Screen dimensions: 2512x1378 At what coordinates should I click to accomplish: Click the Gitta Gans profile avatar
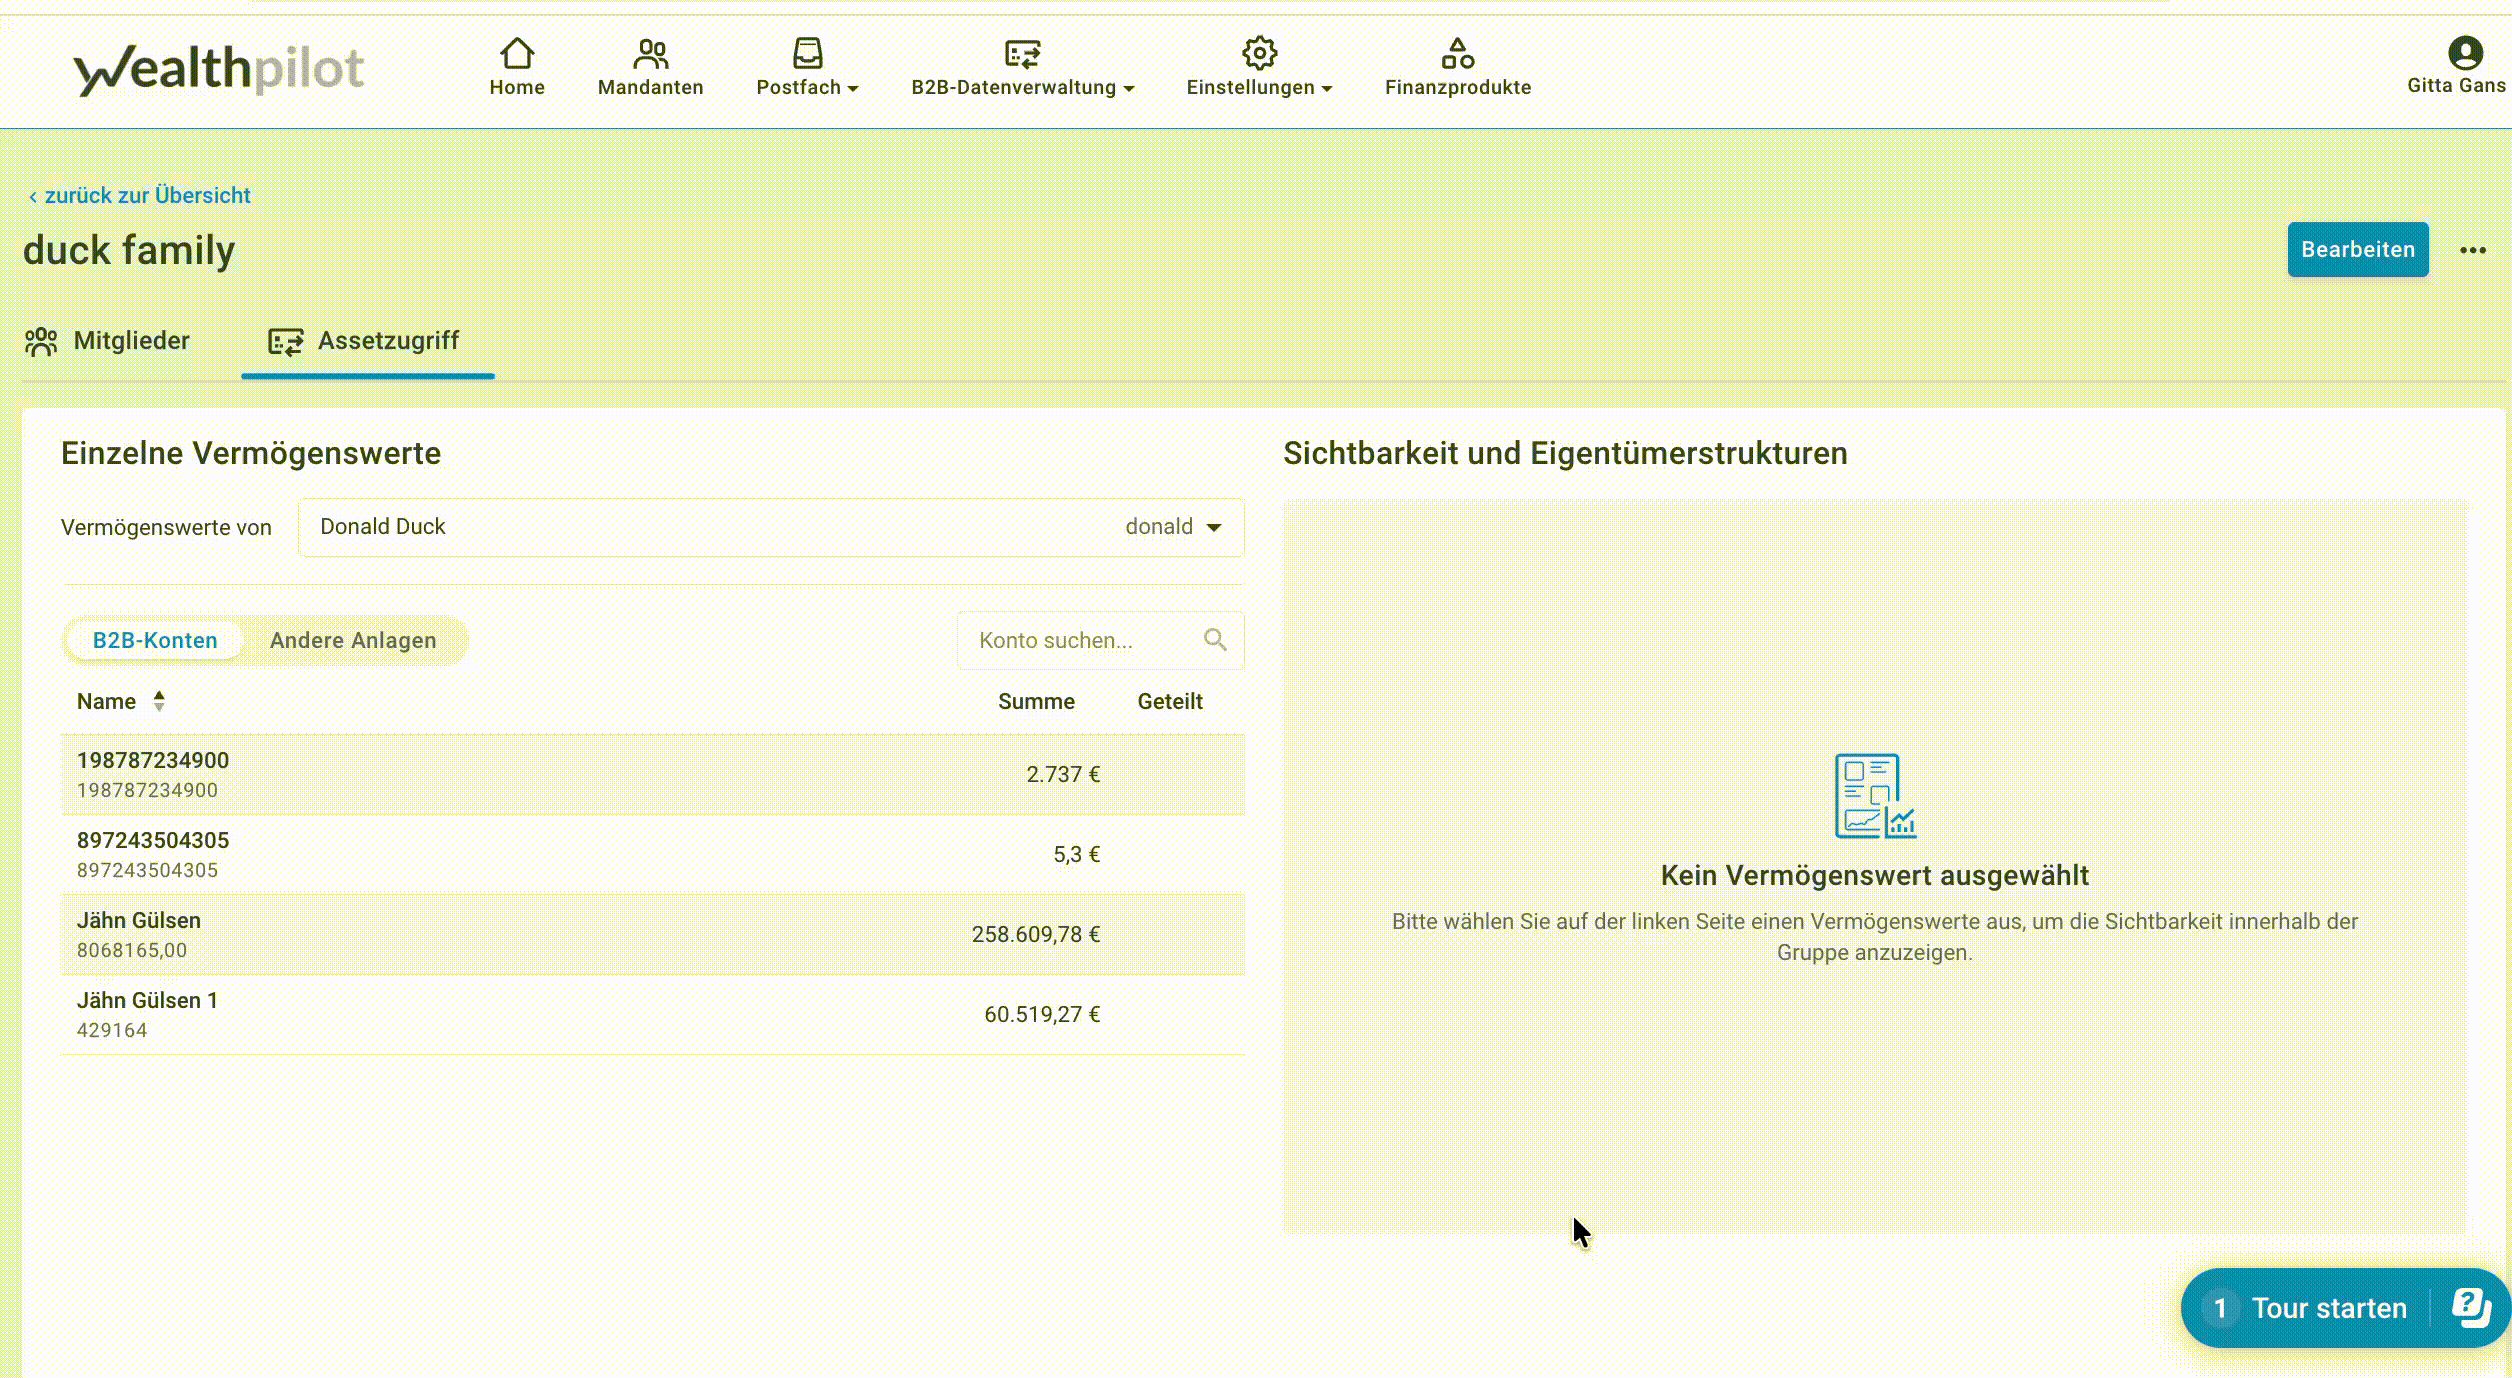click(x=2464, y=52)
